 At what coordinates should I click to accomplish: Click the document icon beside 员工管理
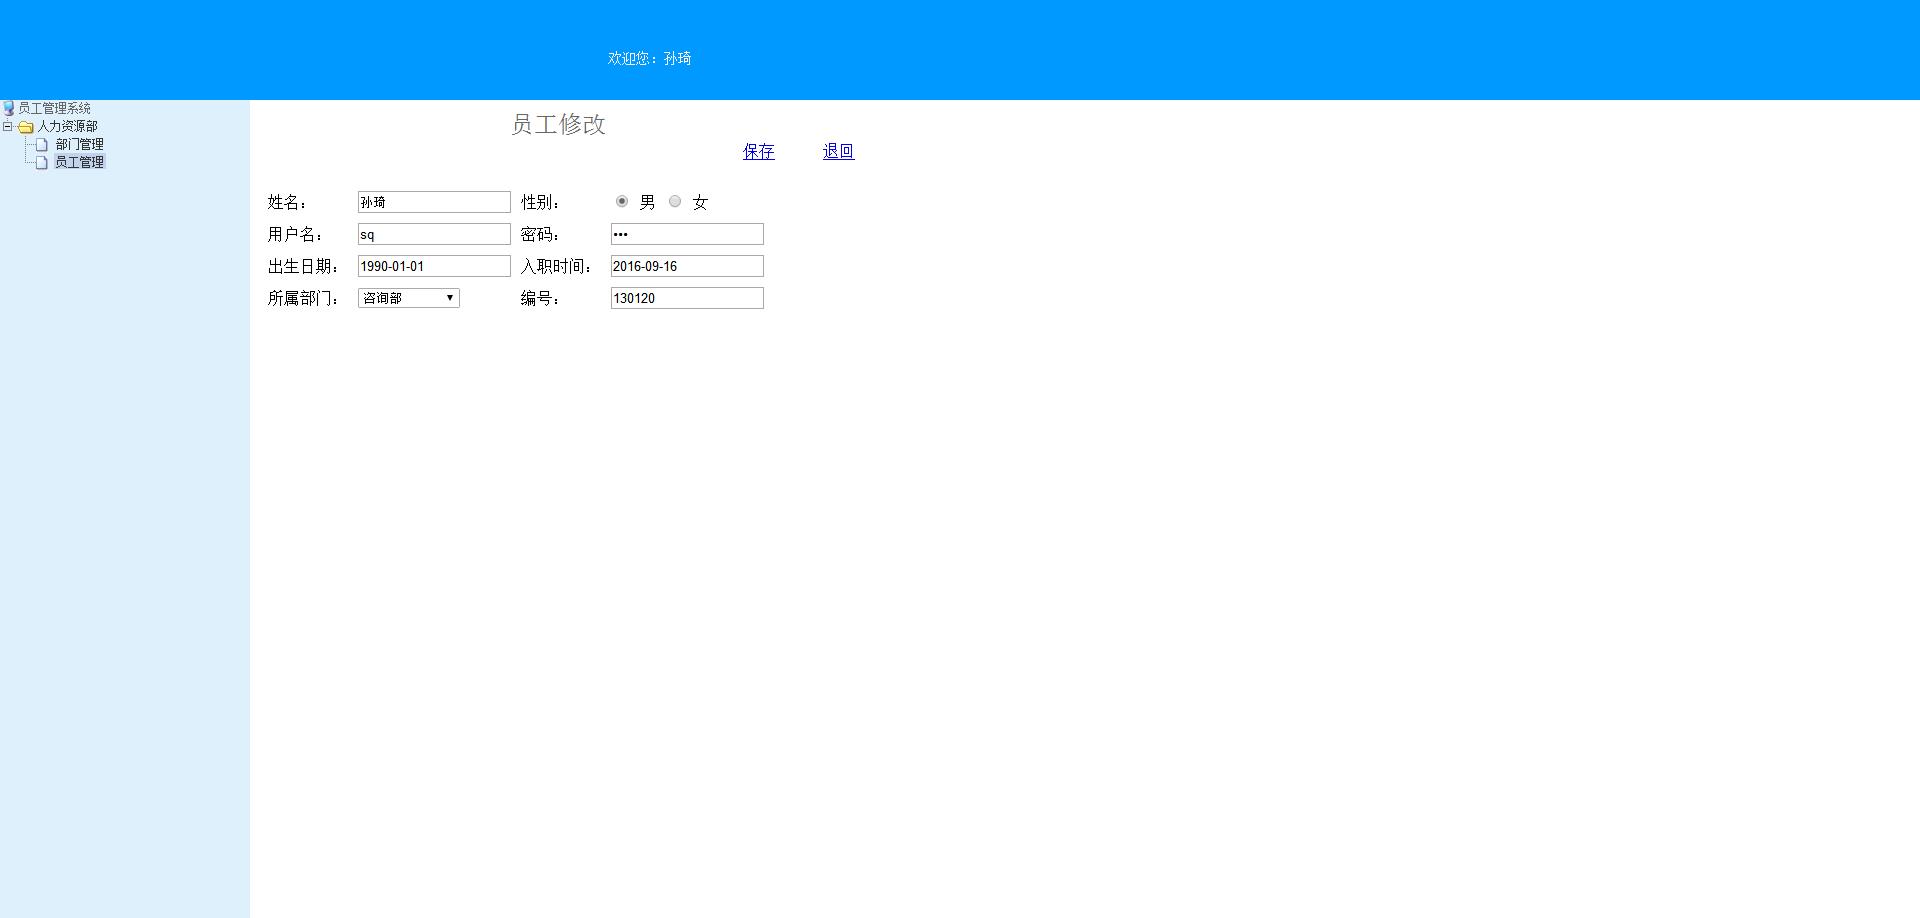coord(41,161)
